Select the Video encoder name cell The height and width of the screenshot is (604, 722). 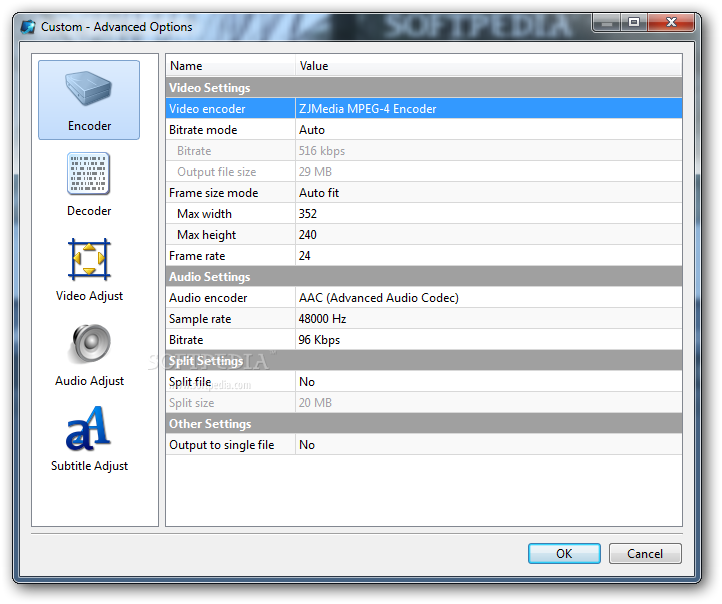(x=230, y=109)
